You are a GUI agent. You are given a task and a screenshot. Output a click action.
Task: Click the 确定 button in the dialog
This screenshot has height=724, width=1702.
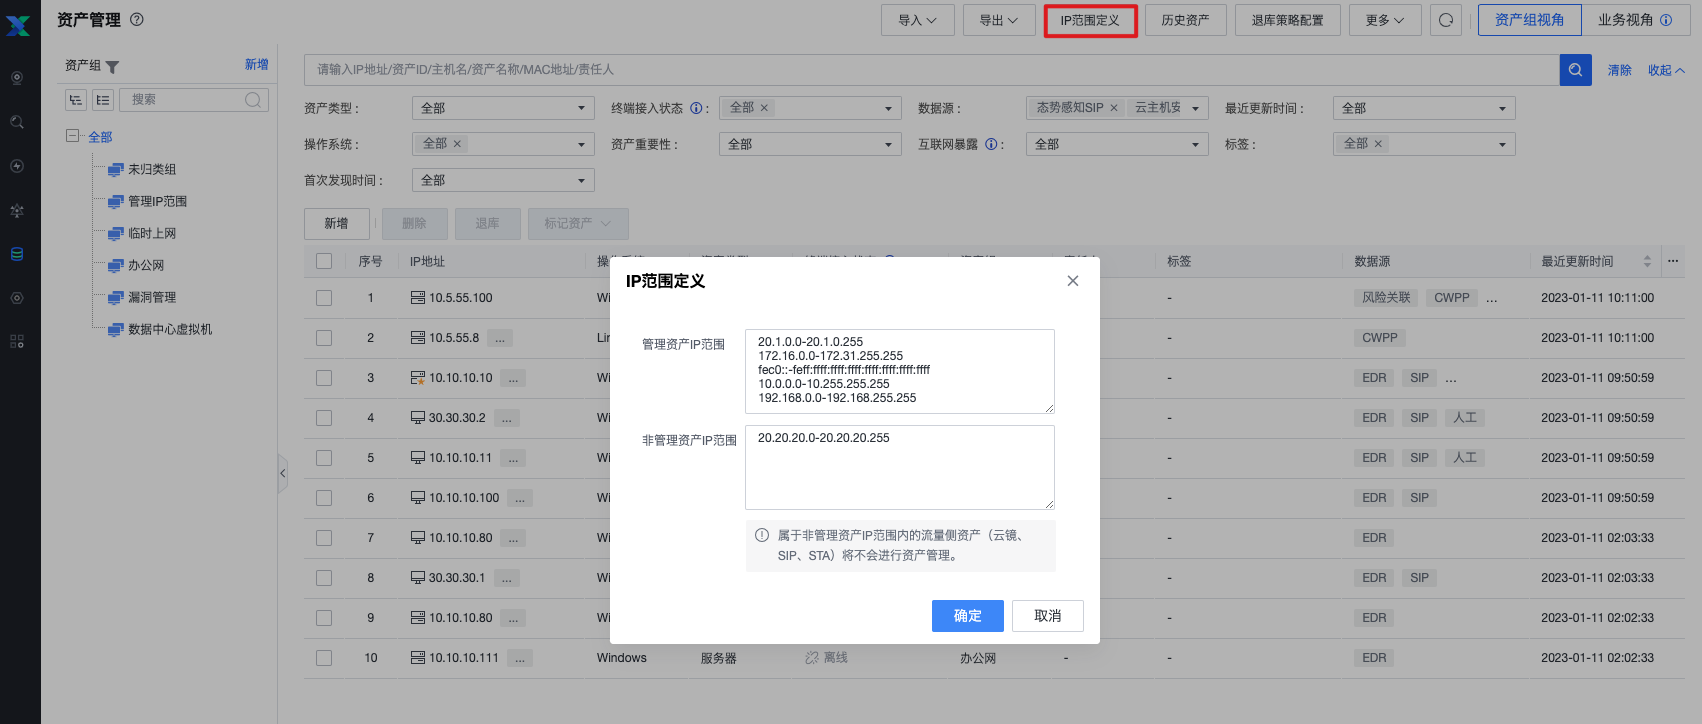tap(968, 616)
